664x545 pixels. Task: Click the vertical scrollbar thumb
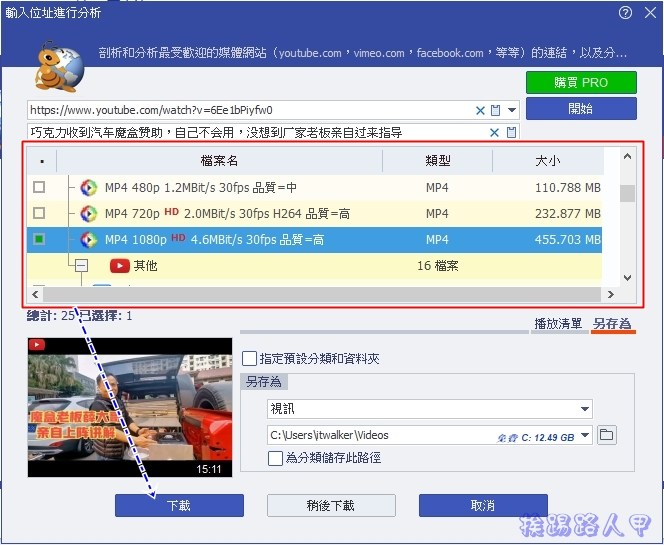(x=628, y=194)
